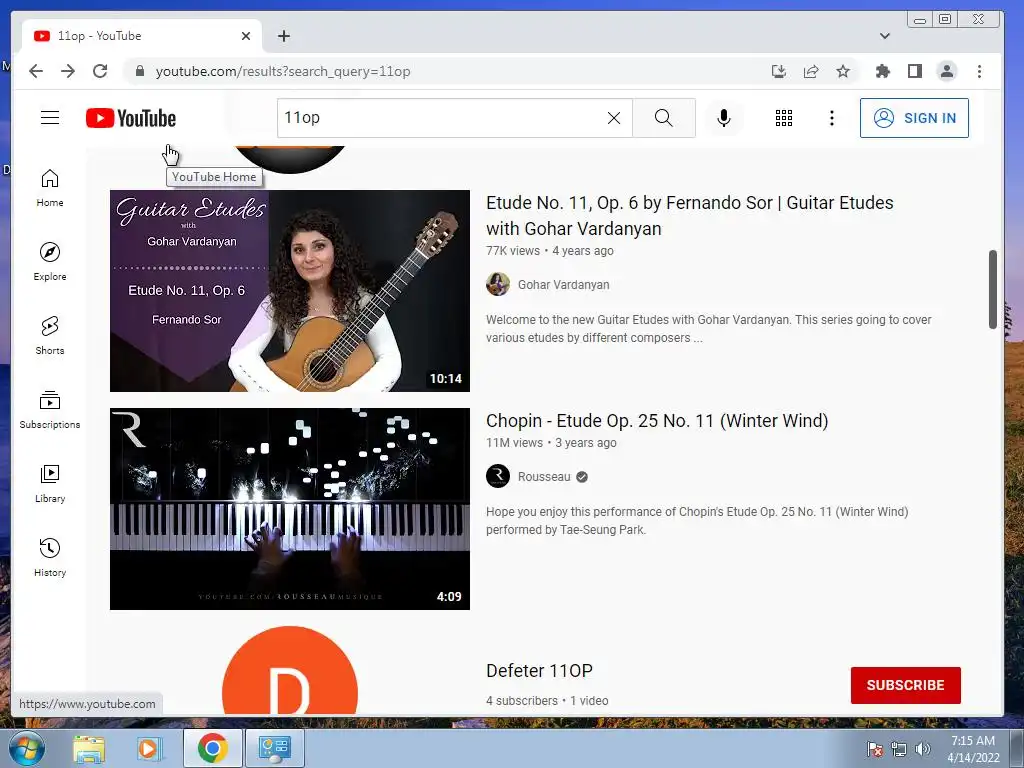Screen dimensions: 1024x768
Task: Open Explore in sidebar
Action: click(50, 262)
